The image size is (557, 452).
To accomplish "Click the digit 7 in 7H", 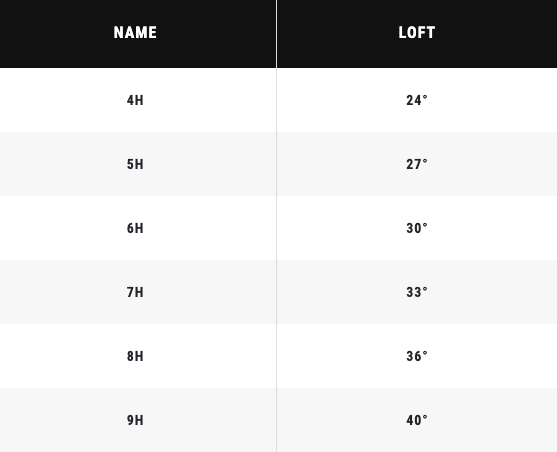I will coord(130,292).
